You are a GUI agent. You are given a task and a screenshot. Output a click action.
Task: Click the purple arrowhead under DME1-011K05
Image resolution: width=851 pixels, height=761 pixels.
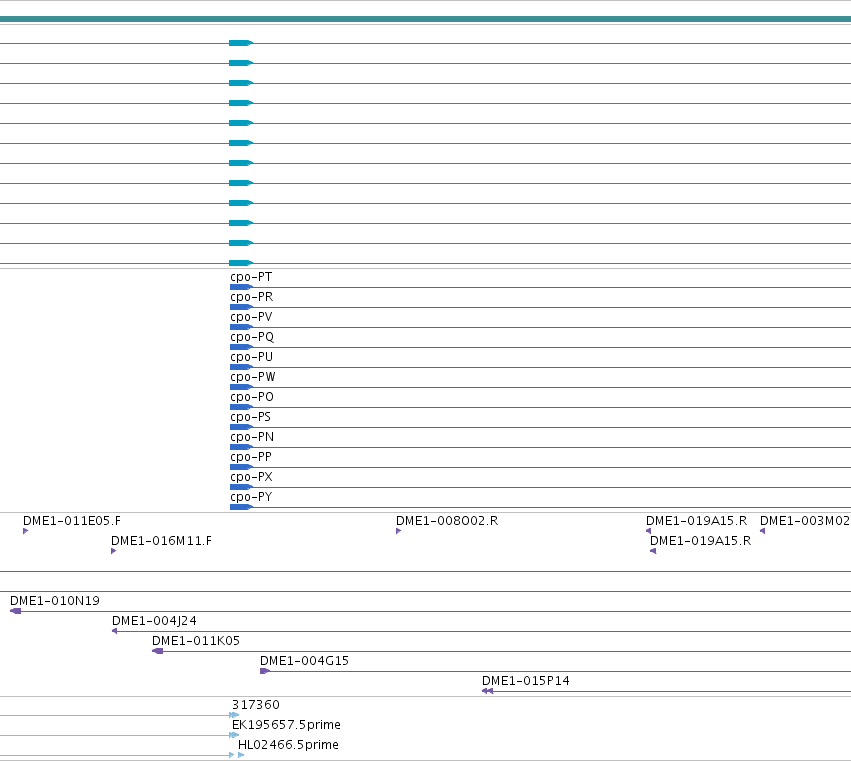click(x=157, y=651)
